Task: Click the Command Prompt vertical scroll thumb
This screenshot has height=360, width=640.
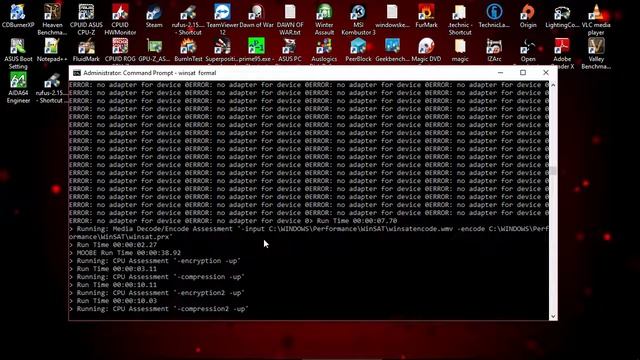Action: coord(553,171)
